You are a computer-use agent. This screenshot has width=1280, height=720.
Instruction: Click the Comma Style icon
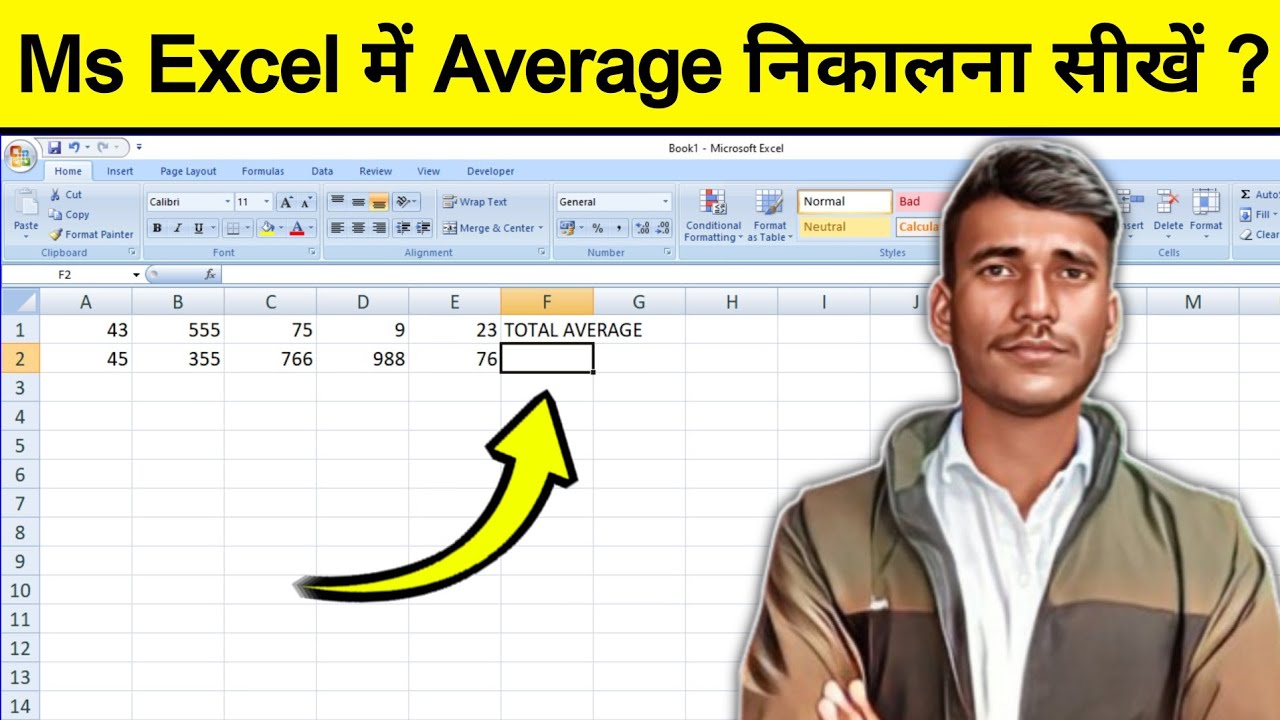tap(619, 228)
